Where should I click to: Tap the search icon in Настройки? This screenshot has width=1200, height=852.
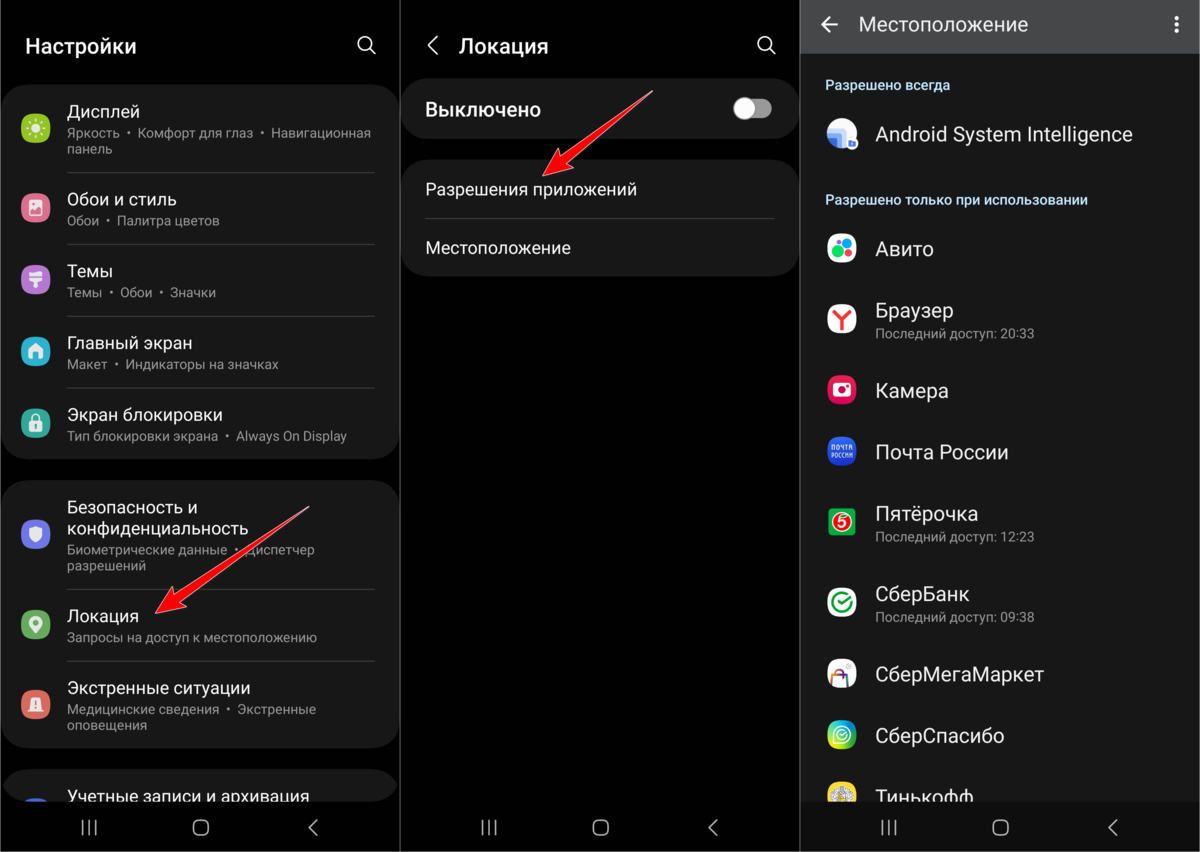[366, 45]
